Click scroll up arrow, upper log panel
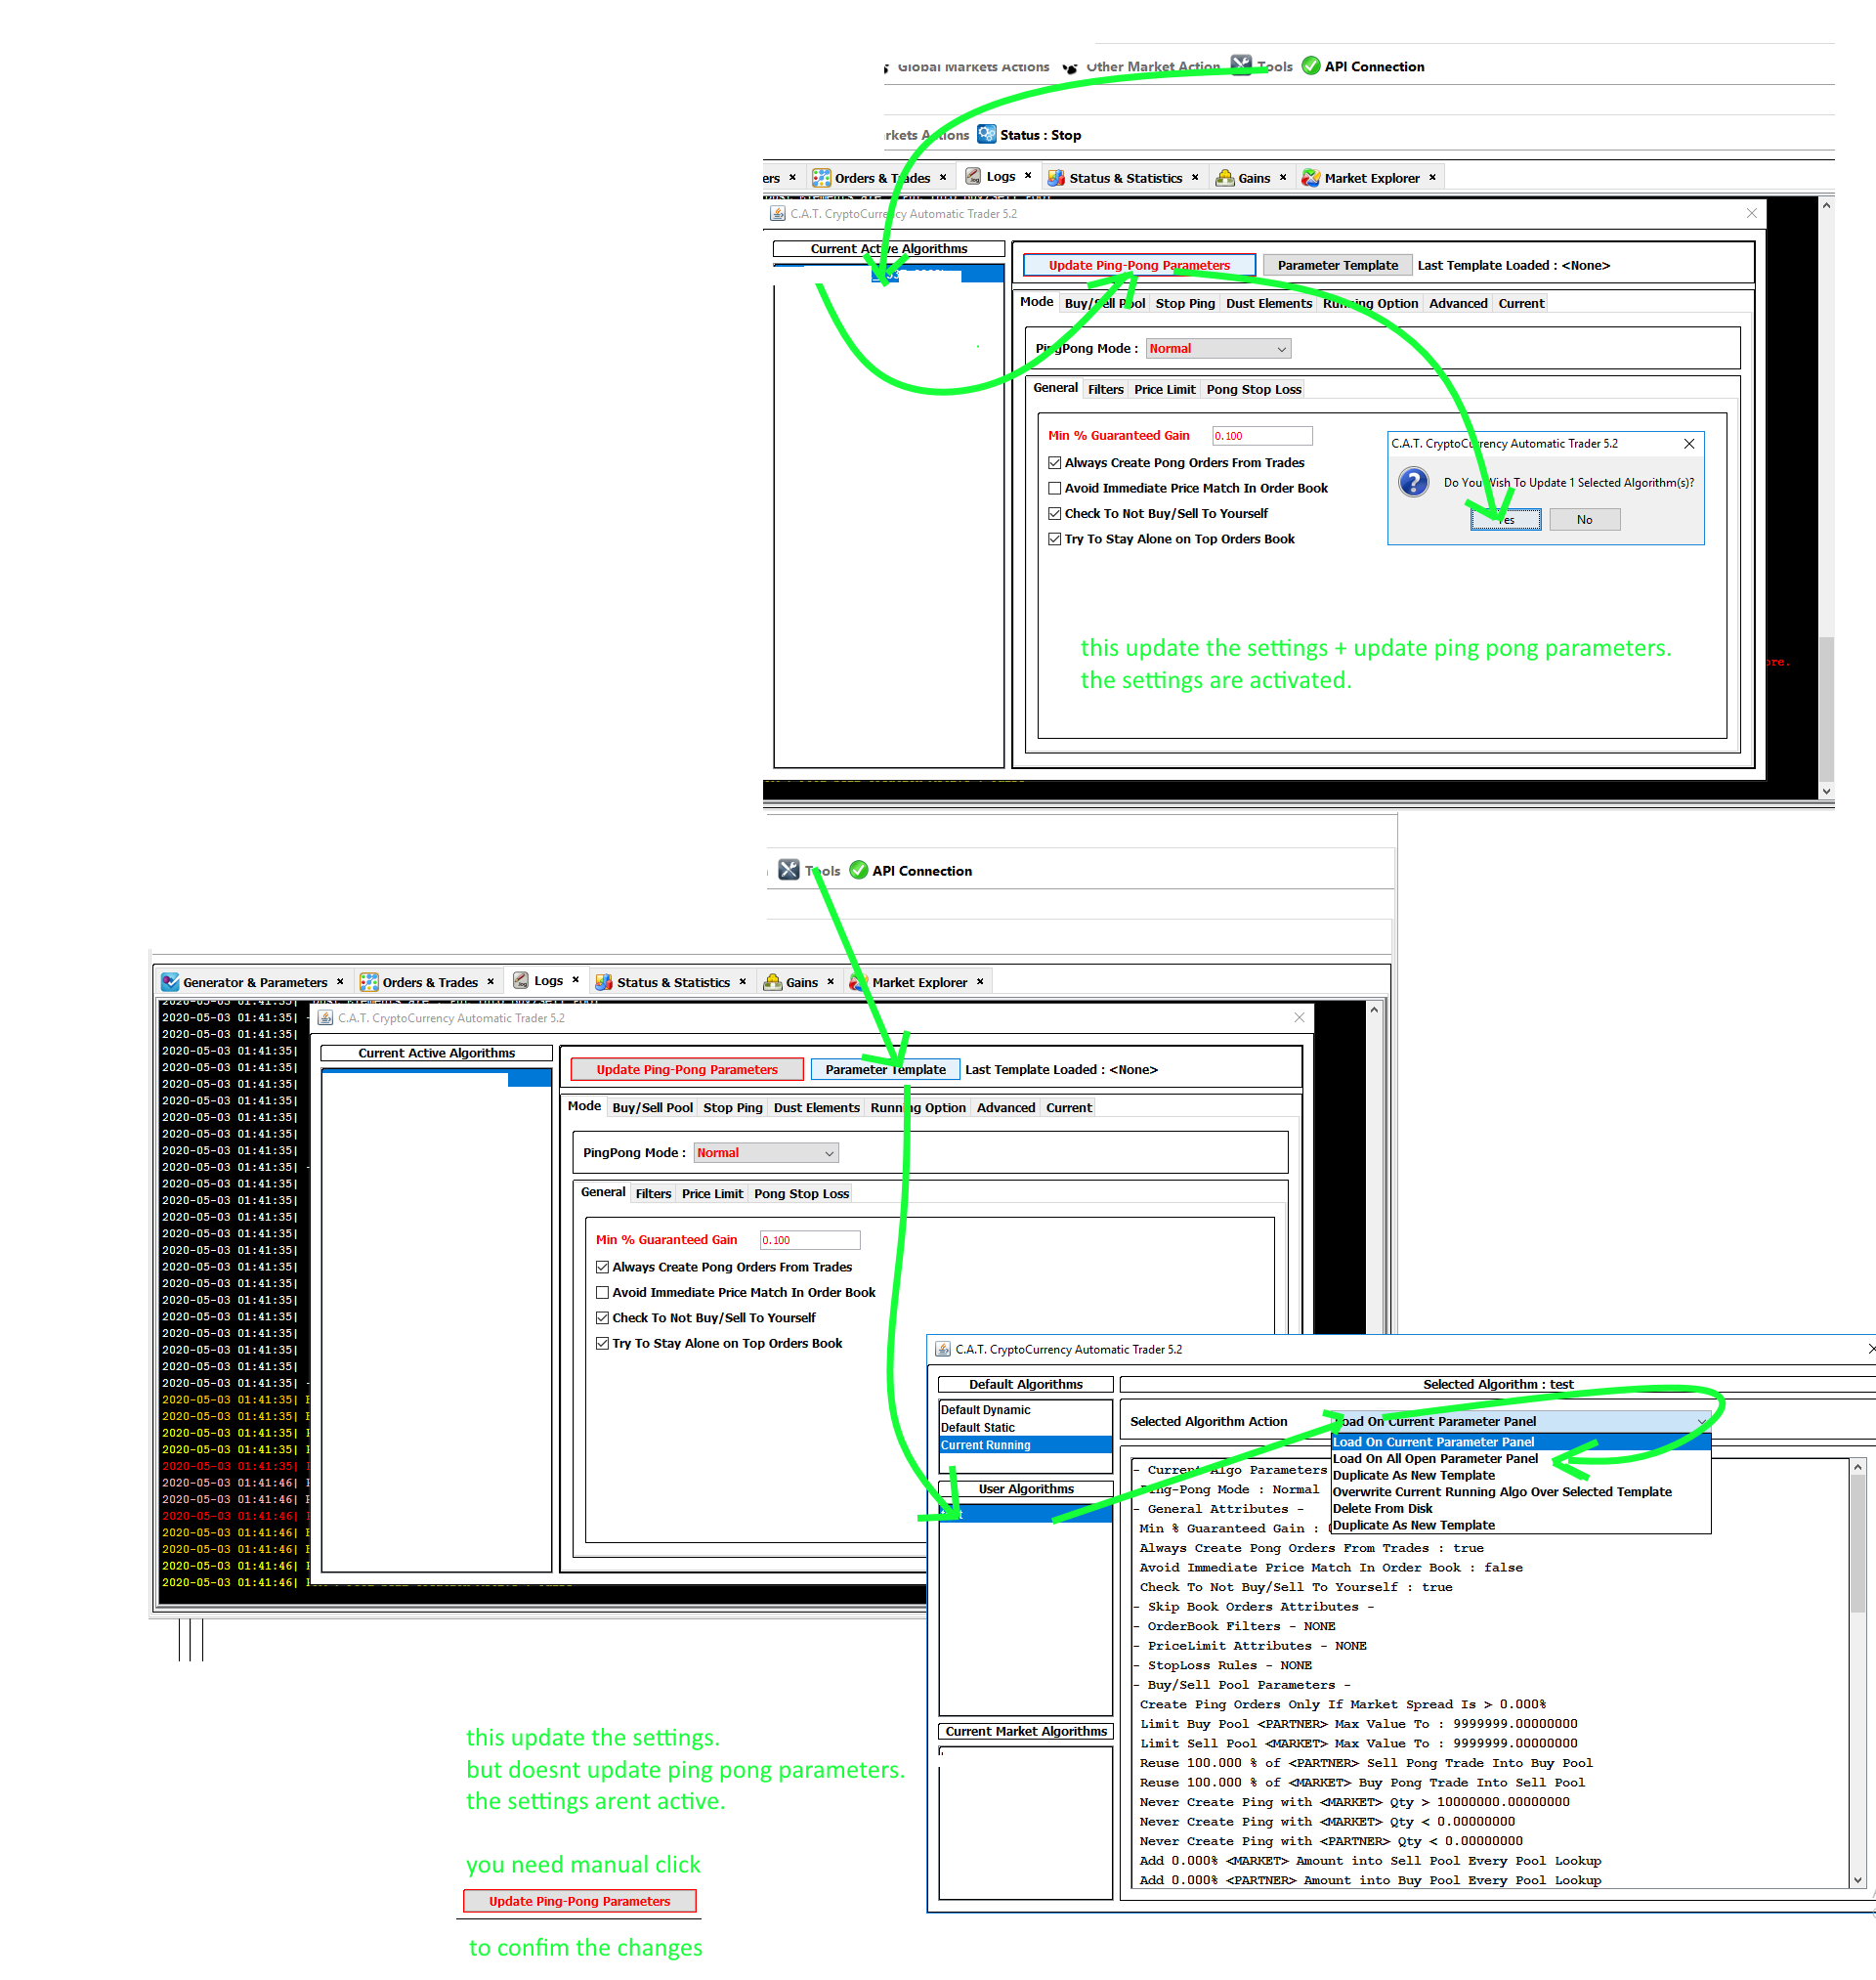The width and height of the screenshot is (1876, 1980). 1826,206
